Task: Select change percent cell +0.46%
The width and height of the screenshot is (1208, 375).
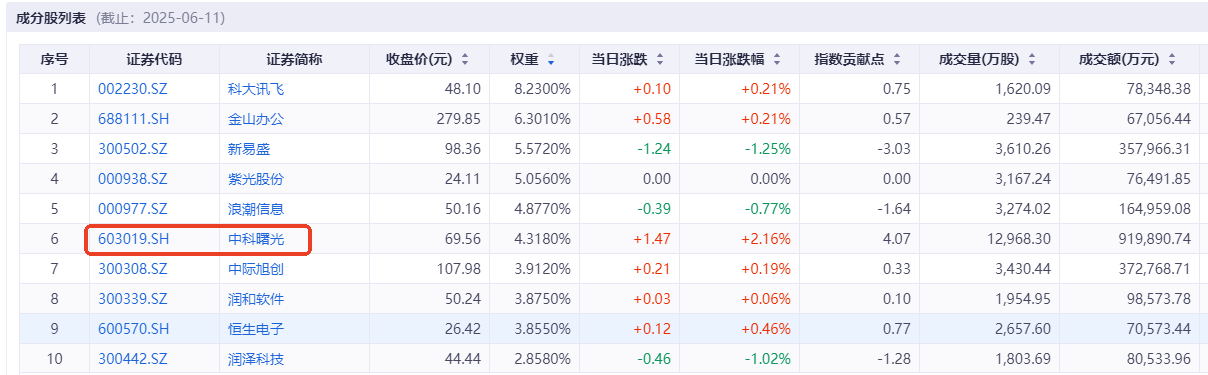Action: pos(766,329)
